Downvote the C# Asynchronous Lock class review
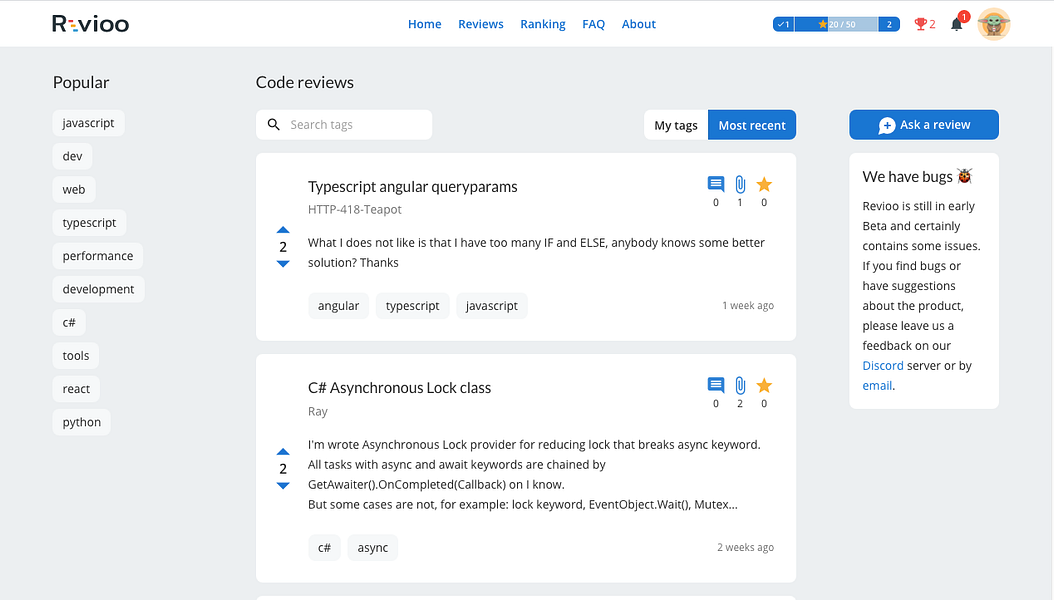The width and height of the screenshot is (1054, 600). pyautogui.click(x=283, y=486)
